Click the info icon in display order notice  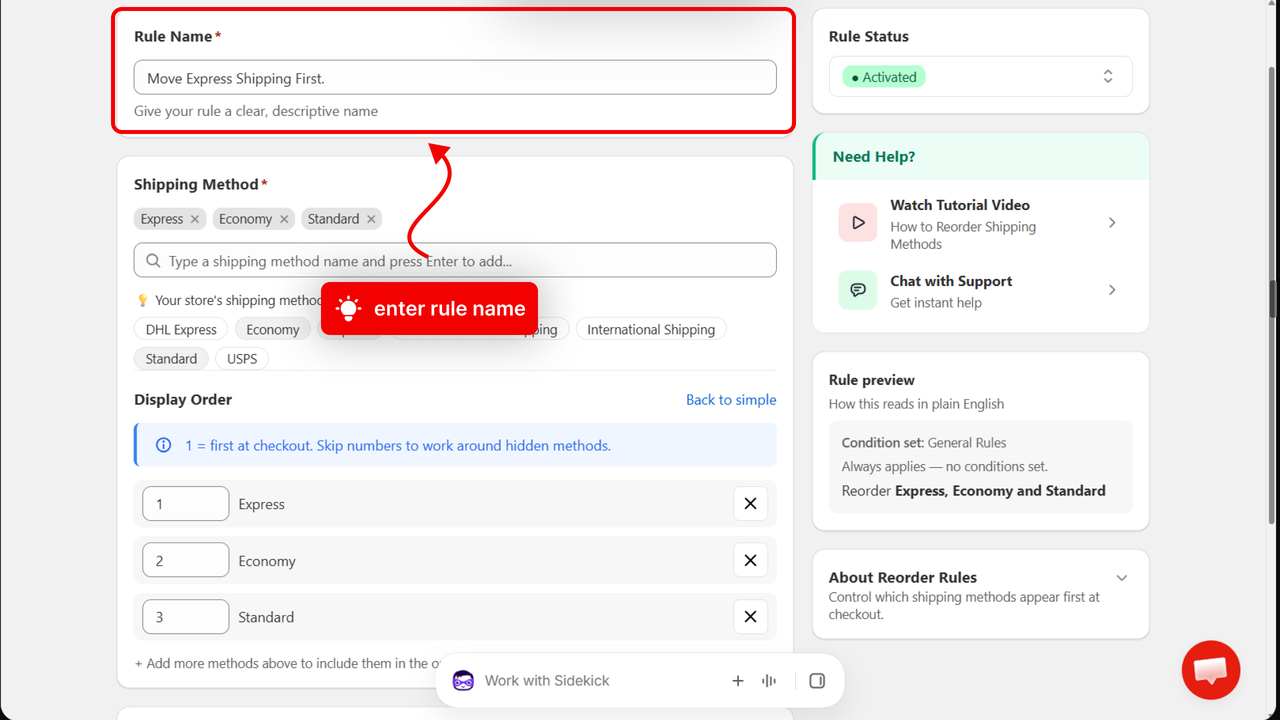pyautogui.click(x=164, y=445)
